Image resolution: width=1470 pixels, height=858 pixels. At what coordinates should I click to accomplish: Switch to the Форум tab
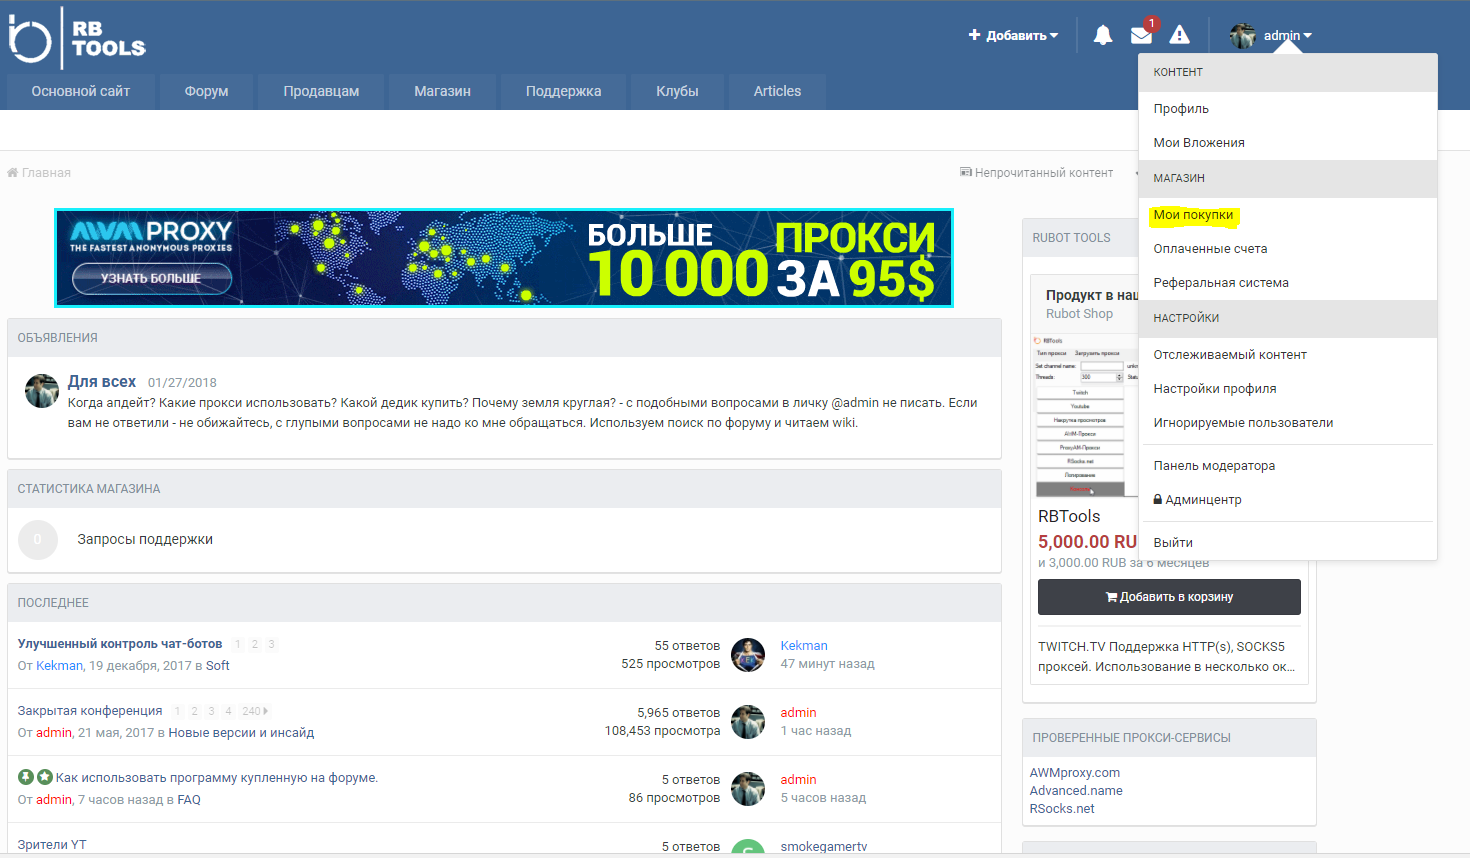click(206, 91)
